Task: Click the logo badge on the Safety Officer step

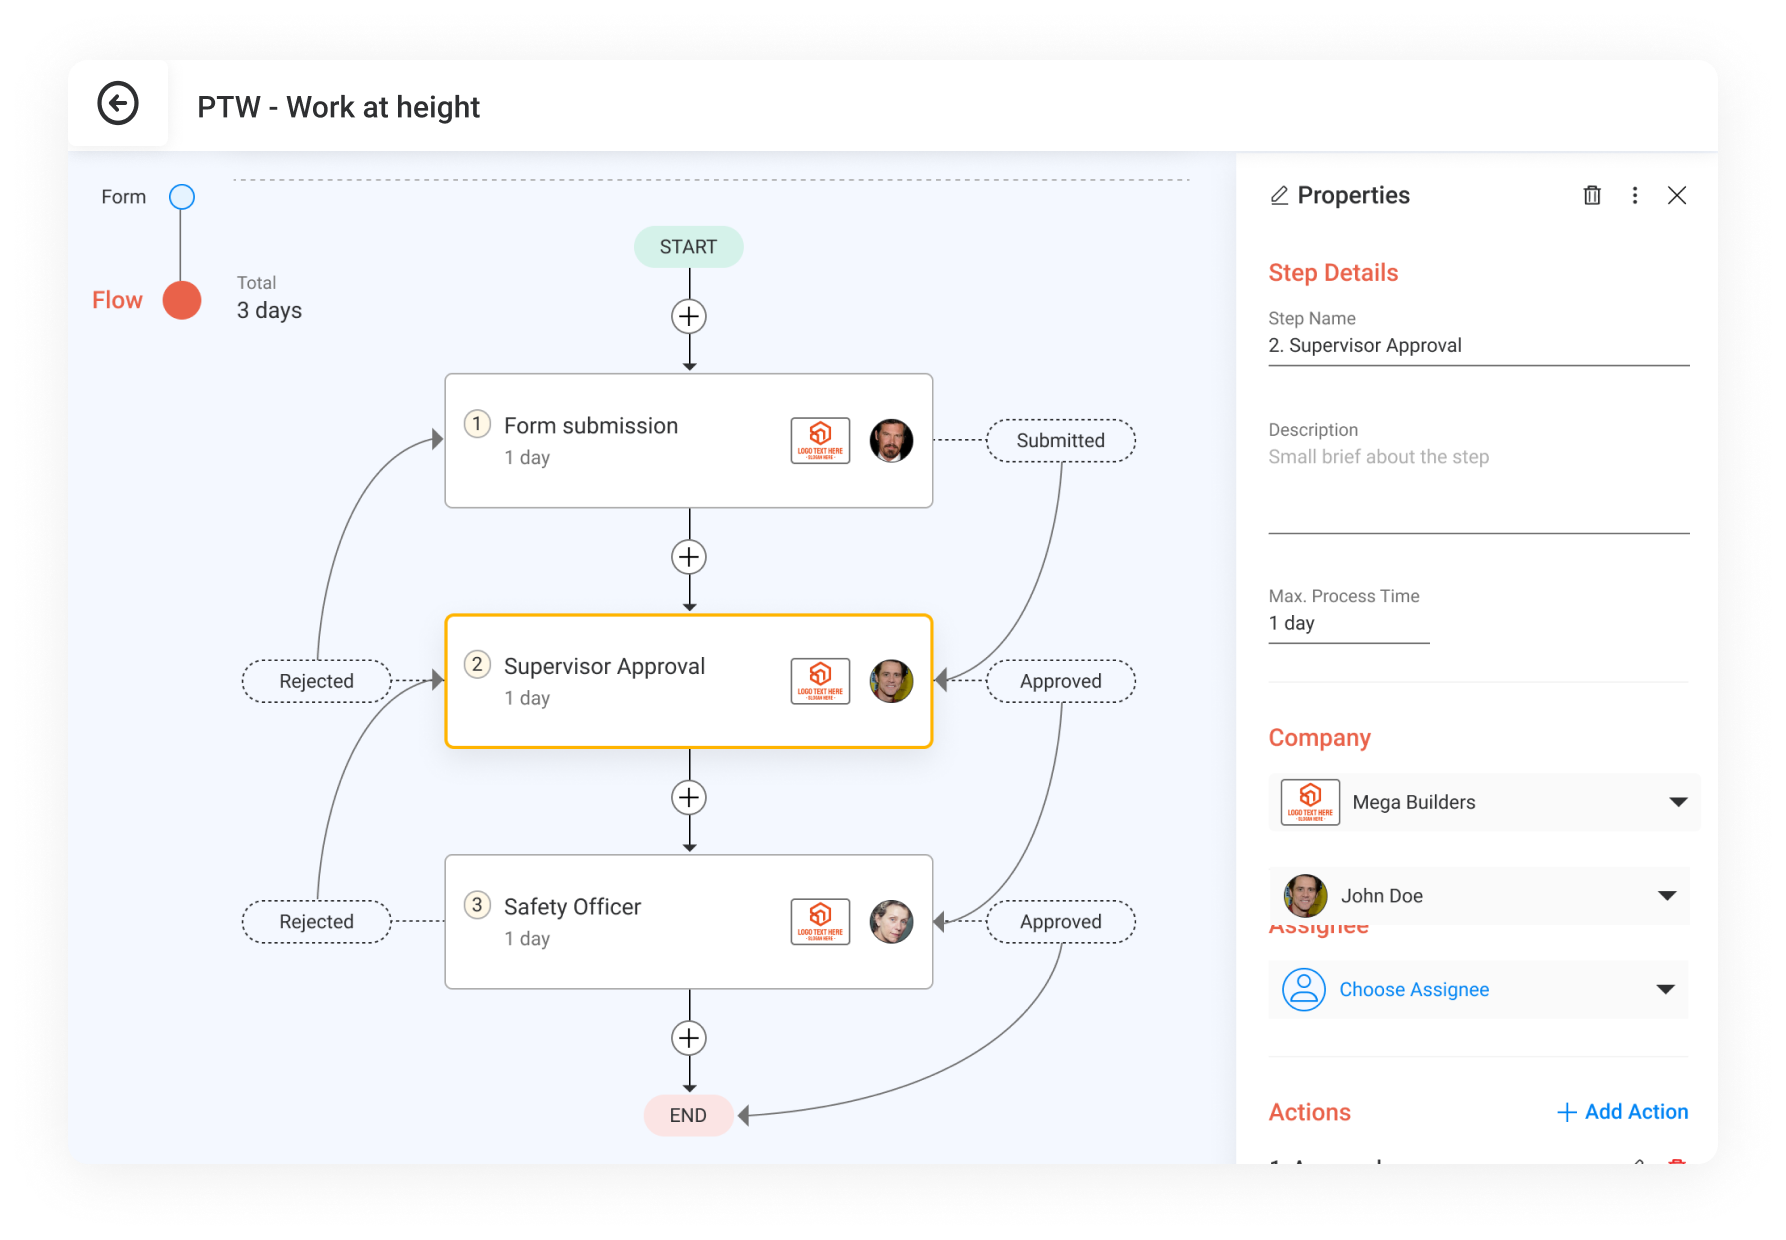Action: (x=819, y=921)
